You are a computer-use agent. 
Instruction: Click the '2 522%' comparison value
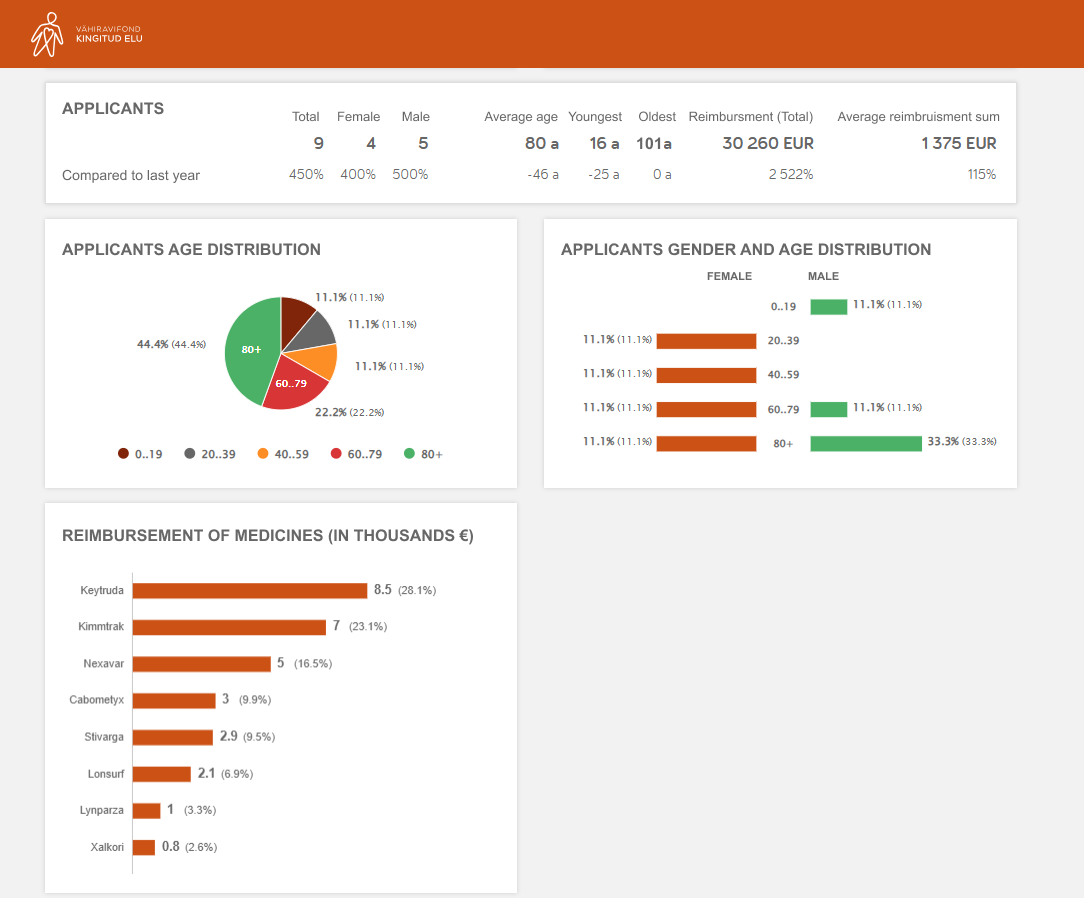click(x=791, y=174)
